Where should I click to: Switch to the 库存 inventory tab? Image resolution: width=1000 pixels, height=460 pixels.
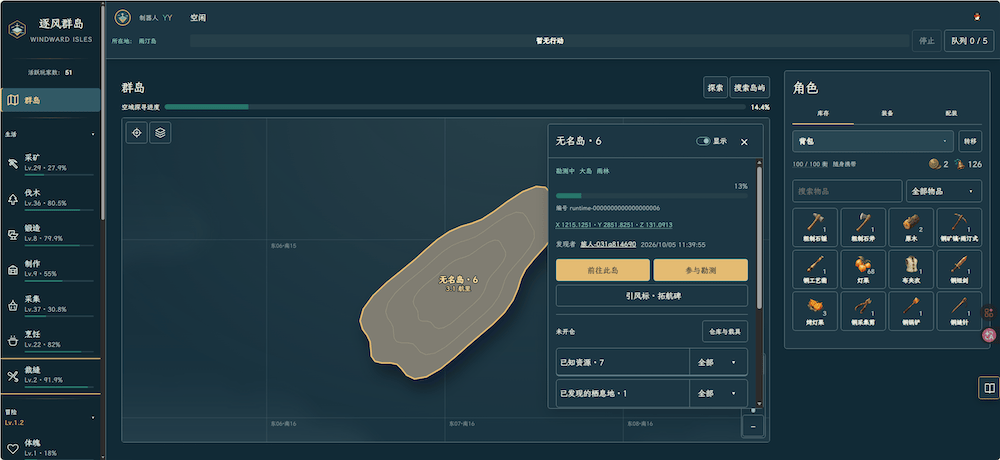click(823, 114)
